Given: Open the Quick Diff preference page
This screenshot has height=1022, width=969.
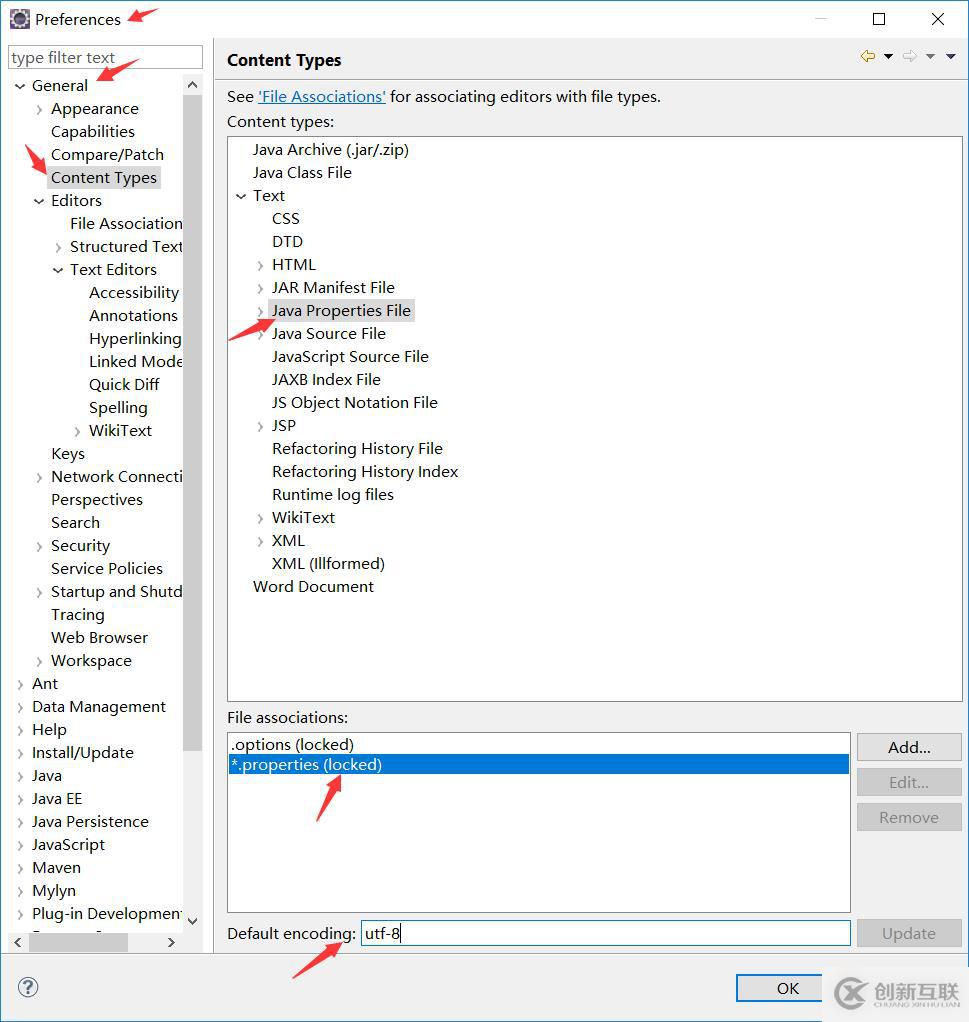Looking at the screenshot, I should (124, 385).
